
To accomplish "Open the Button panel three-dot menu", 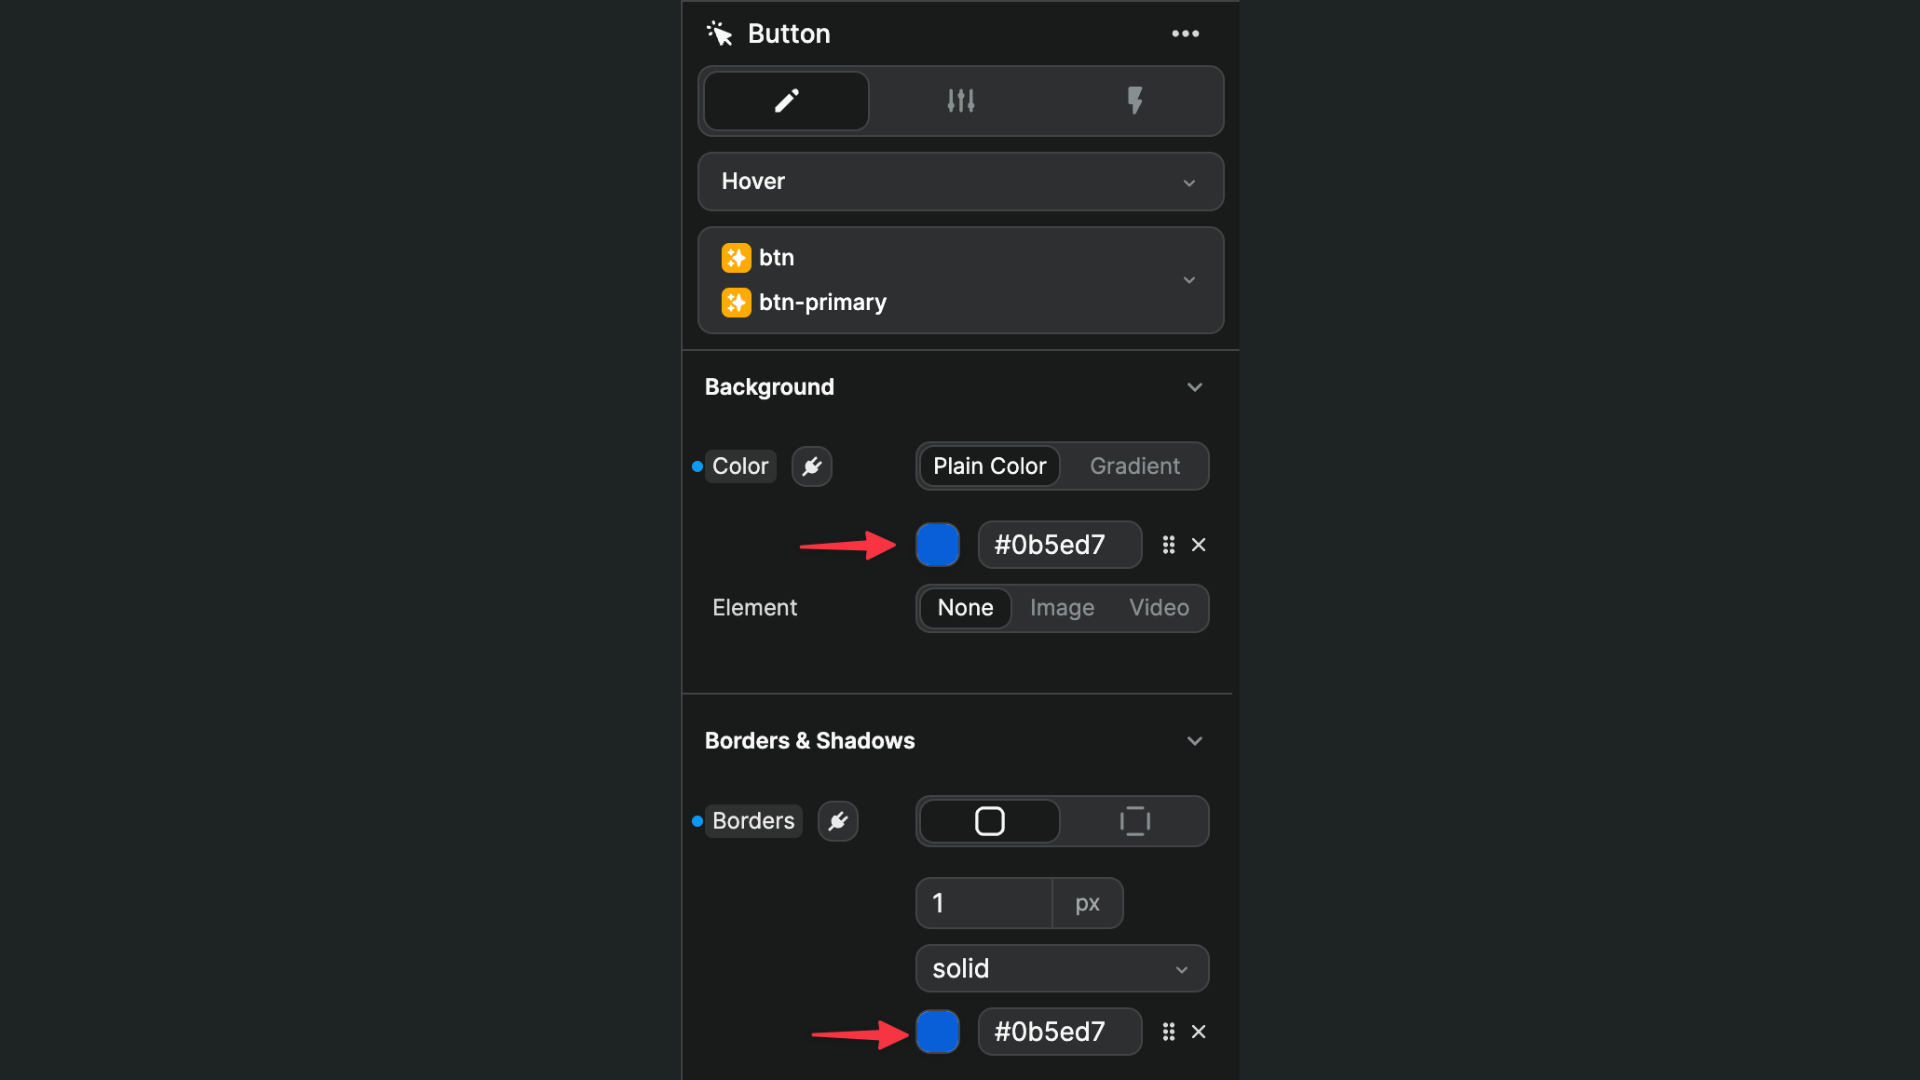I will [1185, 34].
